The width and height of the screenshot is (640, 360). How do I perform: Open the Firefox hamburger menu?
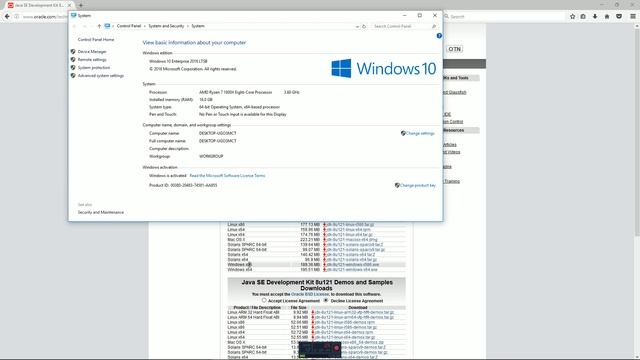point(633,16)
